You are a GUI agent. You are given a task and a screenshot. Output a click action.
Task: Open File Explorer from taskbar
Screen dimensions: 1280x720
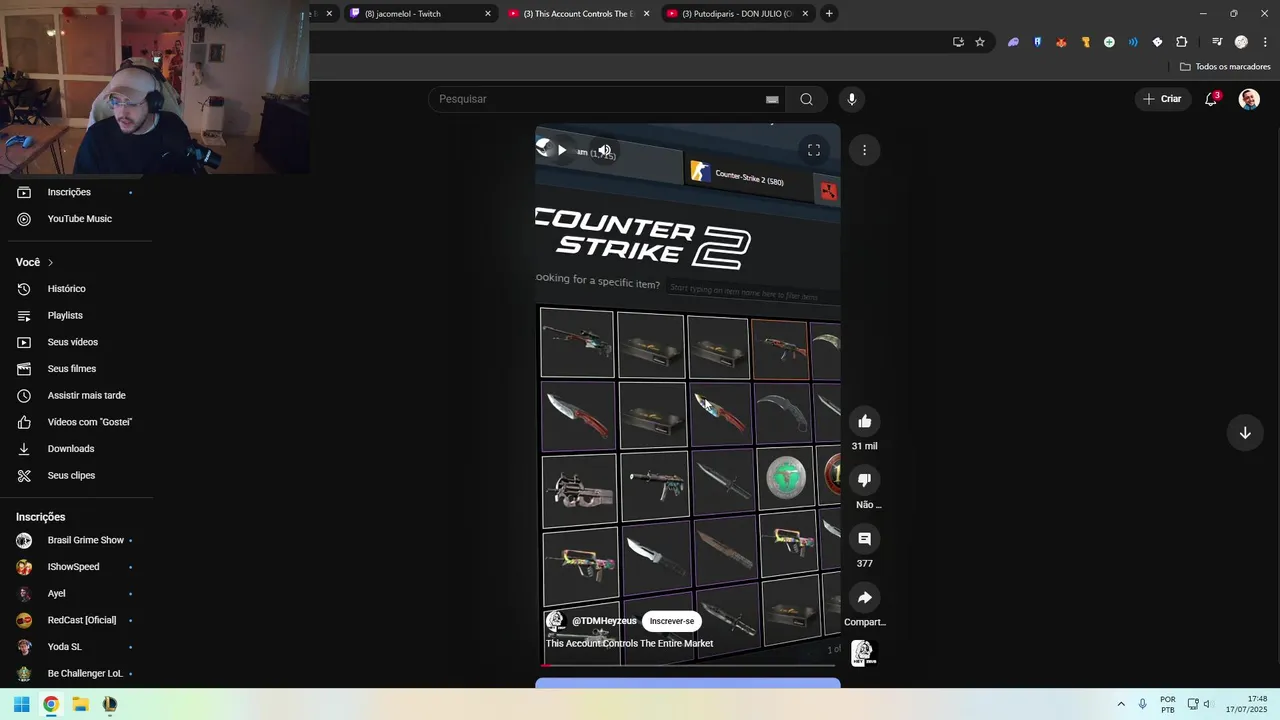click(x=80, y=704)
